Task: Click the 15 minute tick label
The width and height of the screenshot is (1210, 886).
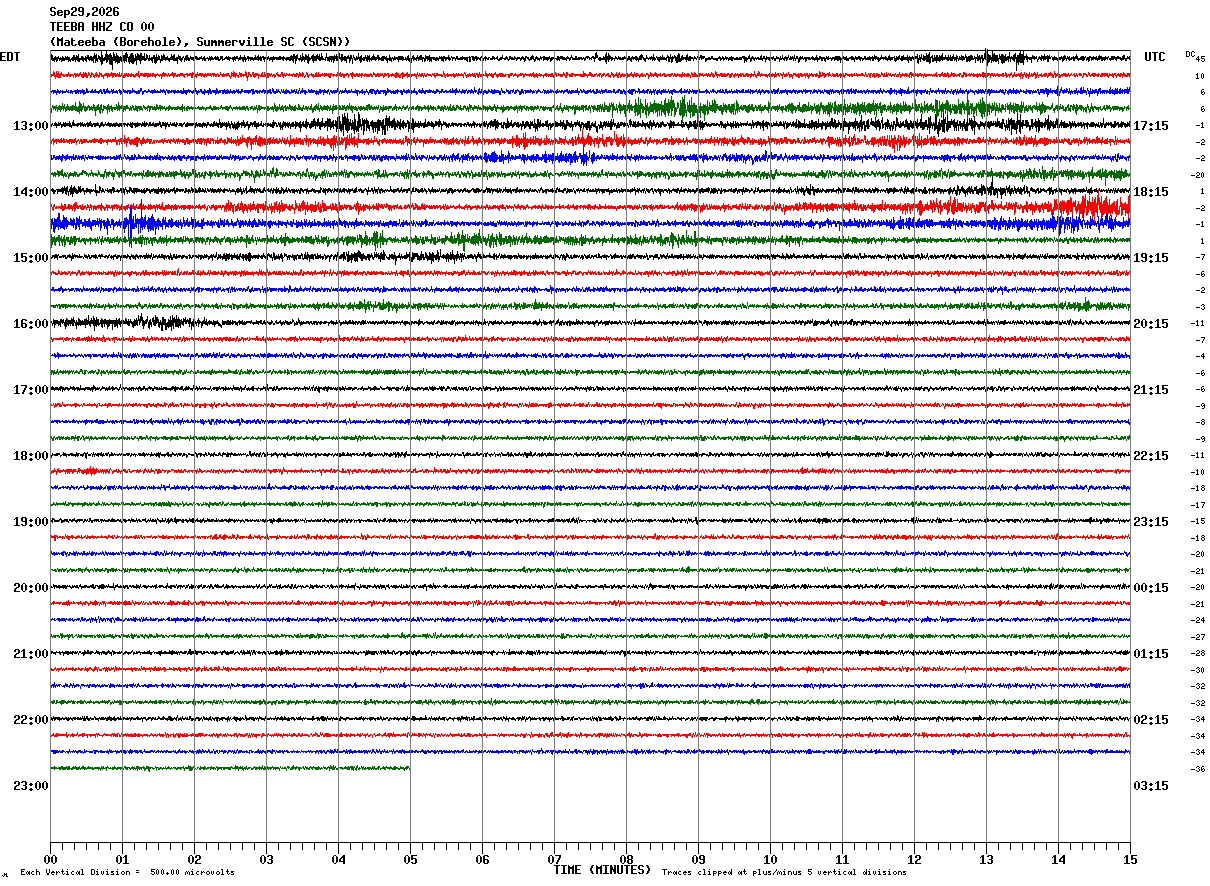Action: [x=1130, y=859]
